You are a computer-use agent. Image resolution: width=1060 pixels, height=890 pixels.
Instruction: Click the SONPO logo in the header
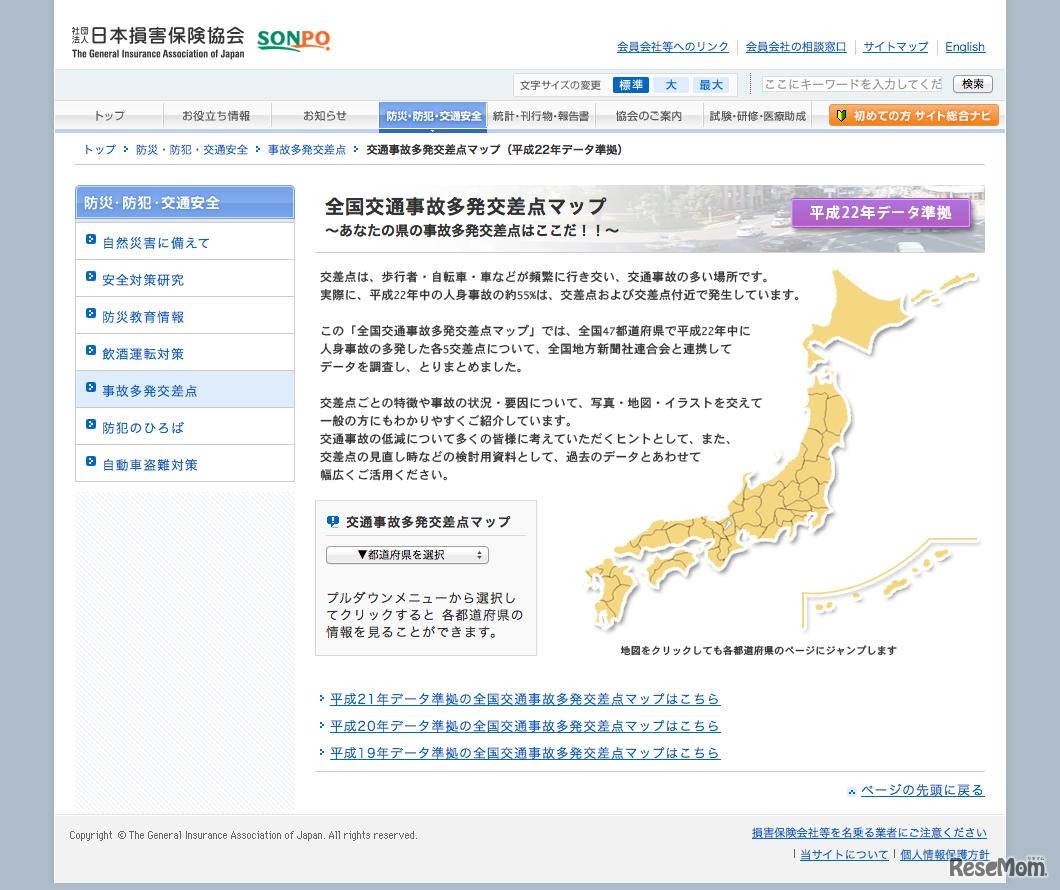coord(293,41)
